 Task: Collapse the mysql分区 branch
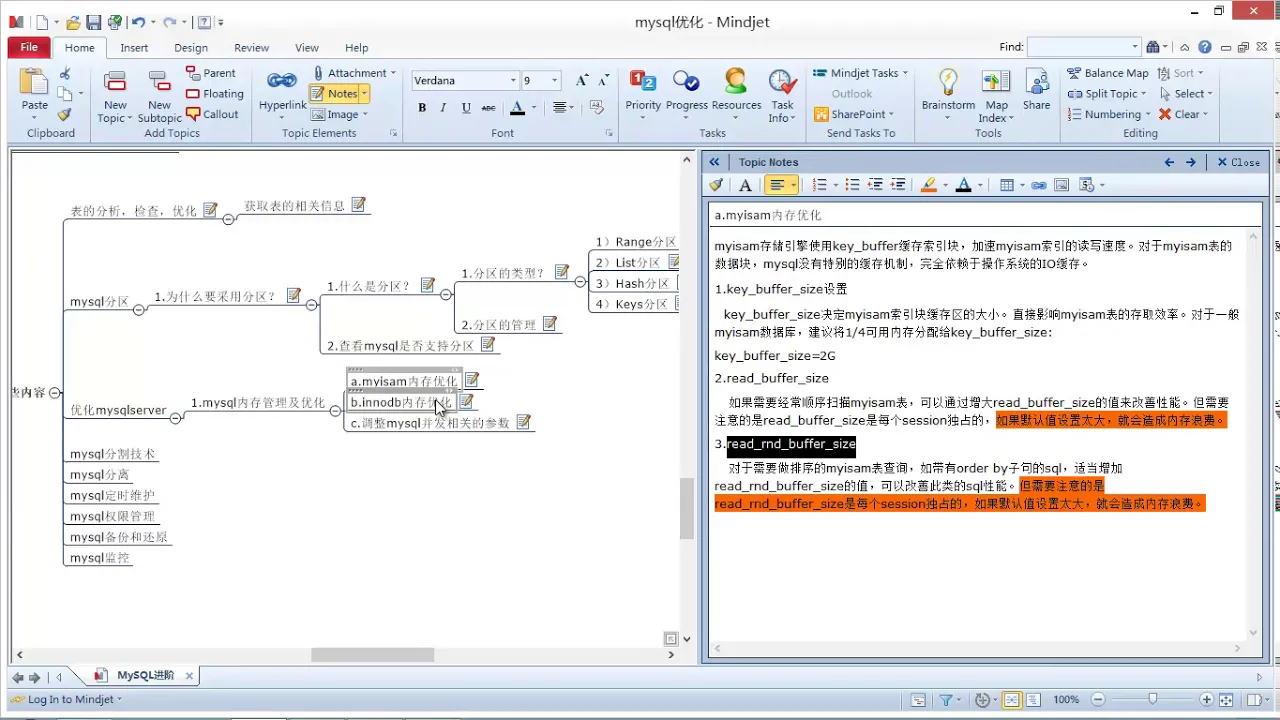(139, 310)
